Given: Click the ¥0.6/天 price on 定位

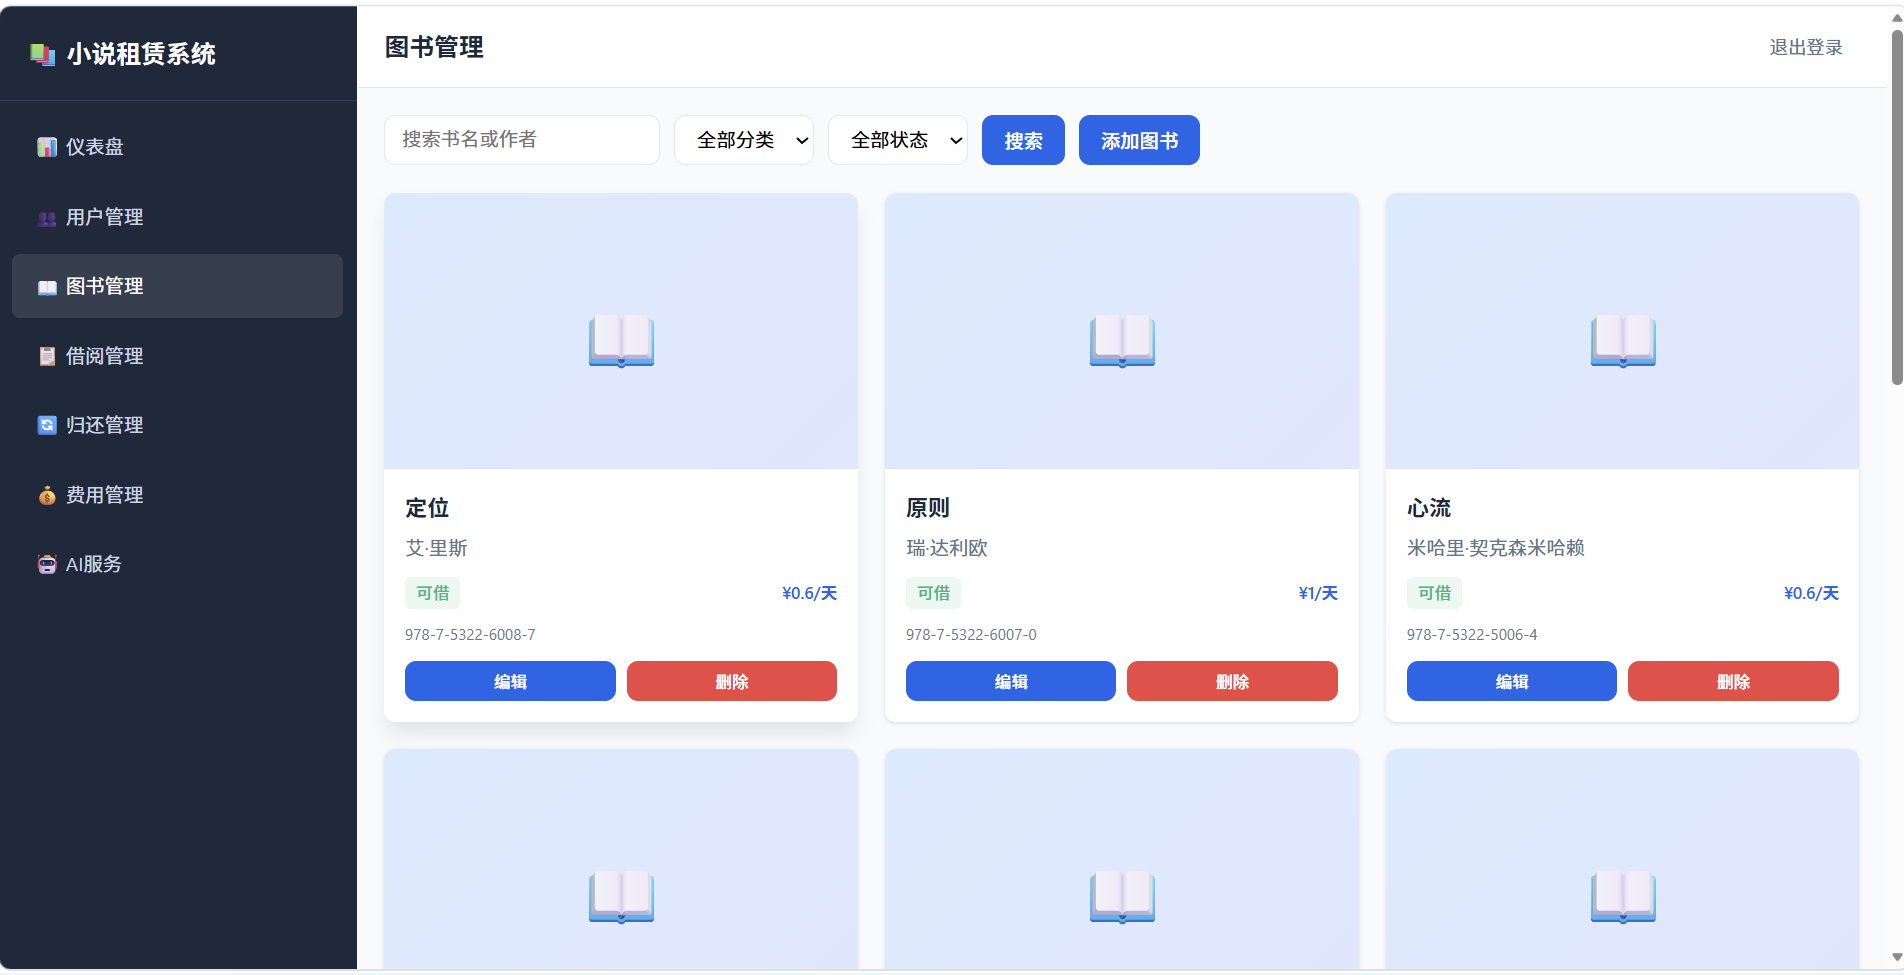Looking at the screenshot, I should point(810,593).
